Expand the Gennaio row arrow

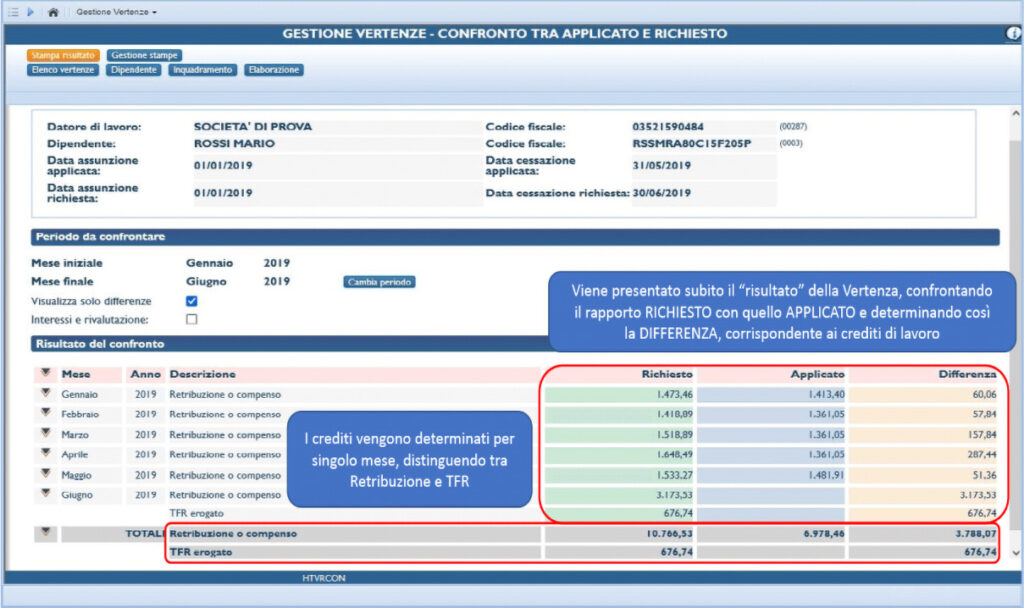[46, 393]
